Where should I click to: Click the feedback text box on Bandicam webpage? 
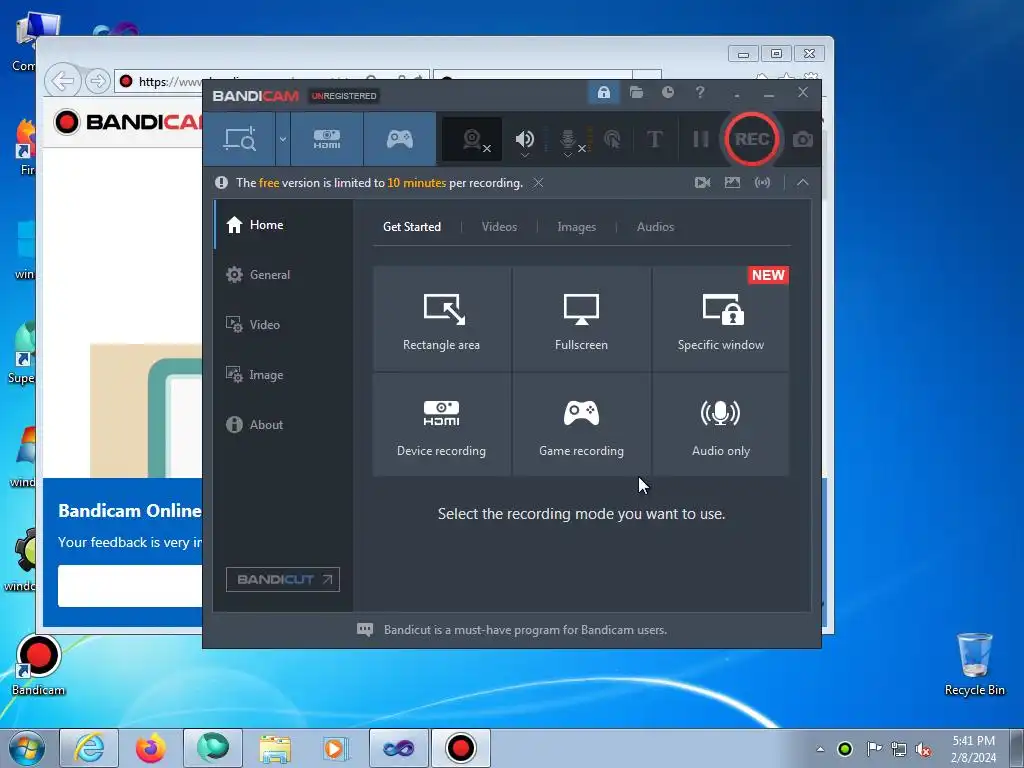click(130, 586)
